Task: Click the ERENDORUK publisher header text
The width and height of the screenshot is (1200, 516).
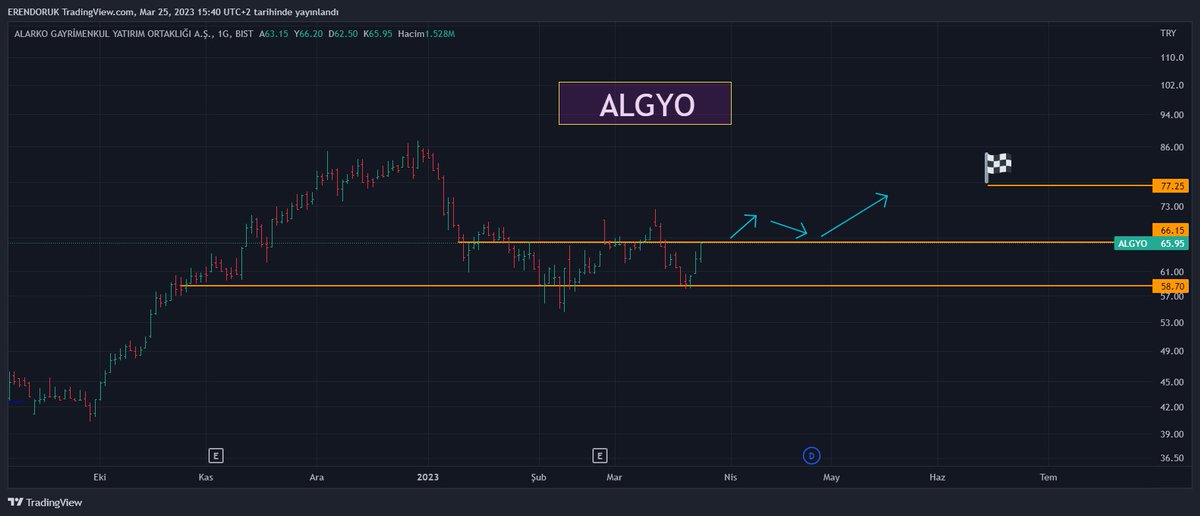Action: click(32, 11)
